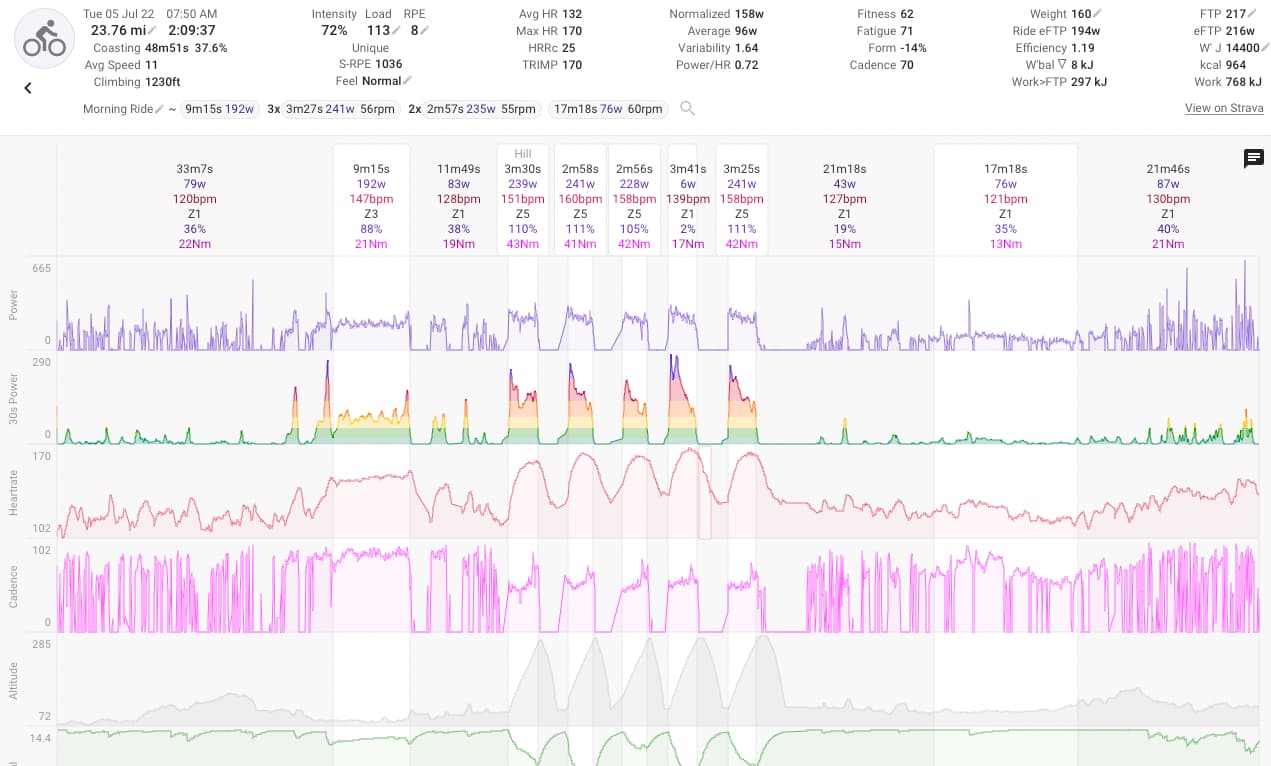Click the cycling activity type icon
Screen dimensions: 1271x766
44,39
